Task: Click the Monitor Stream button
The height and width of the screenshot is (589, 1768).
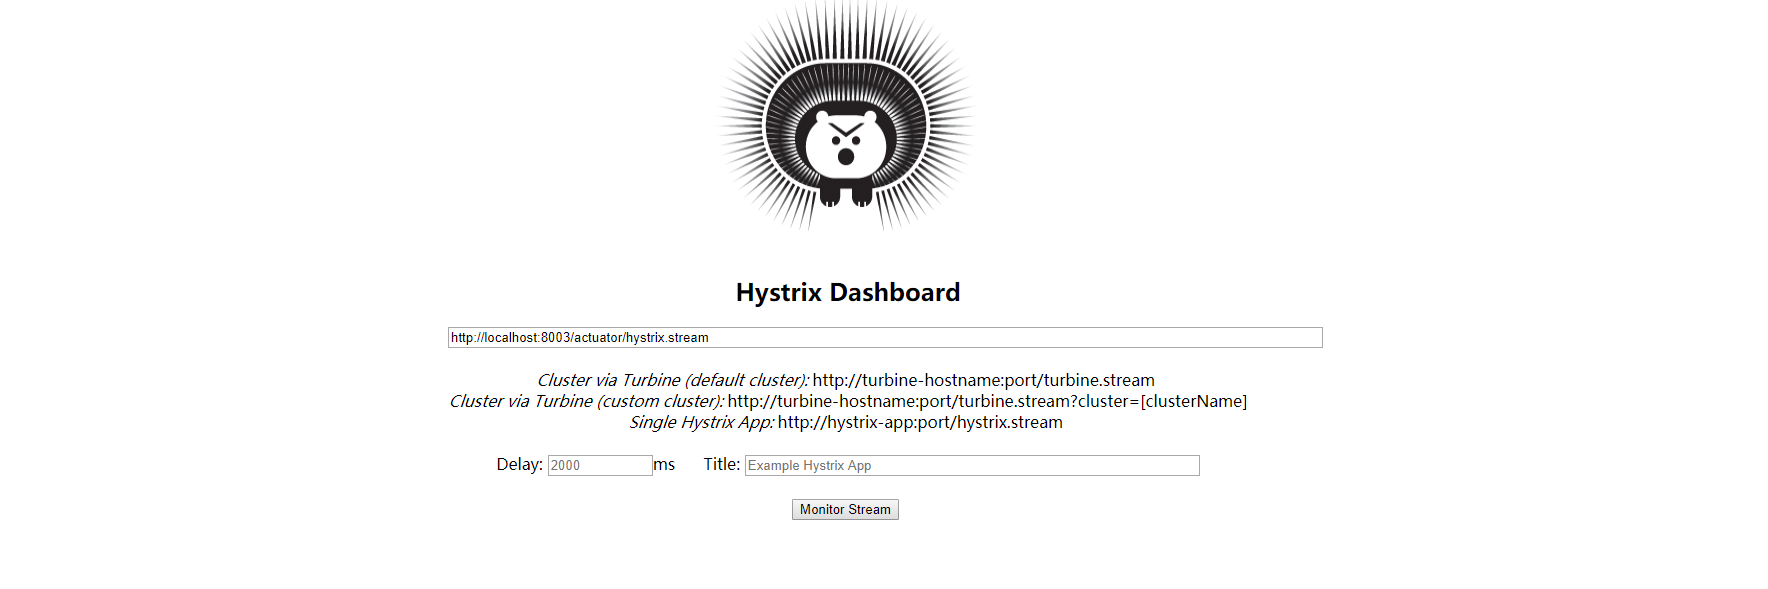Action: (845, 510)
